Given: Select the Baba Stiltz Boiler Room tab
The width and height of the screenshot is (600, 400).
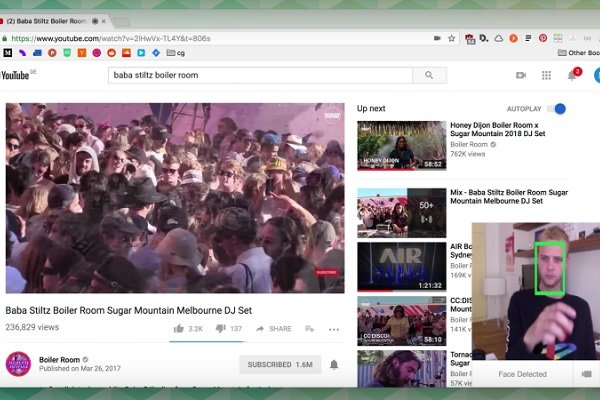Looking at the screenshot, I should pos(50,20).
